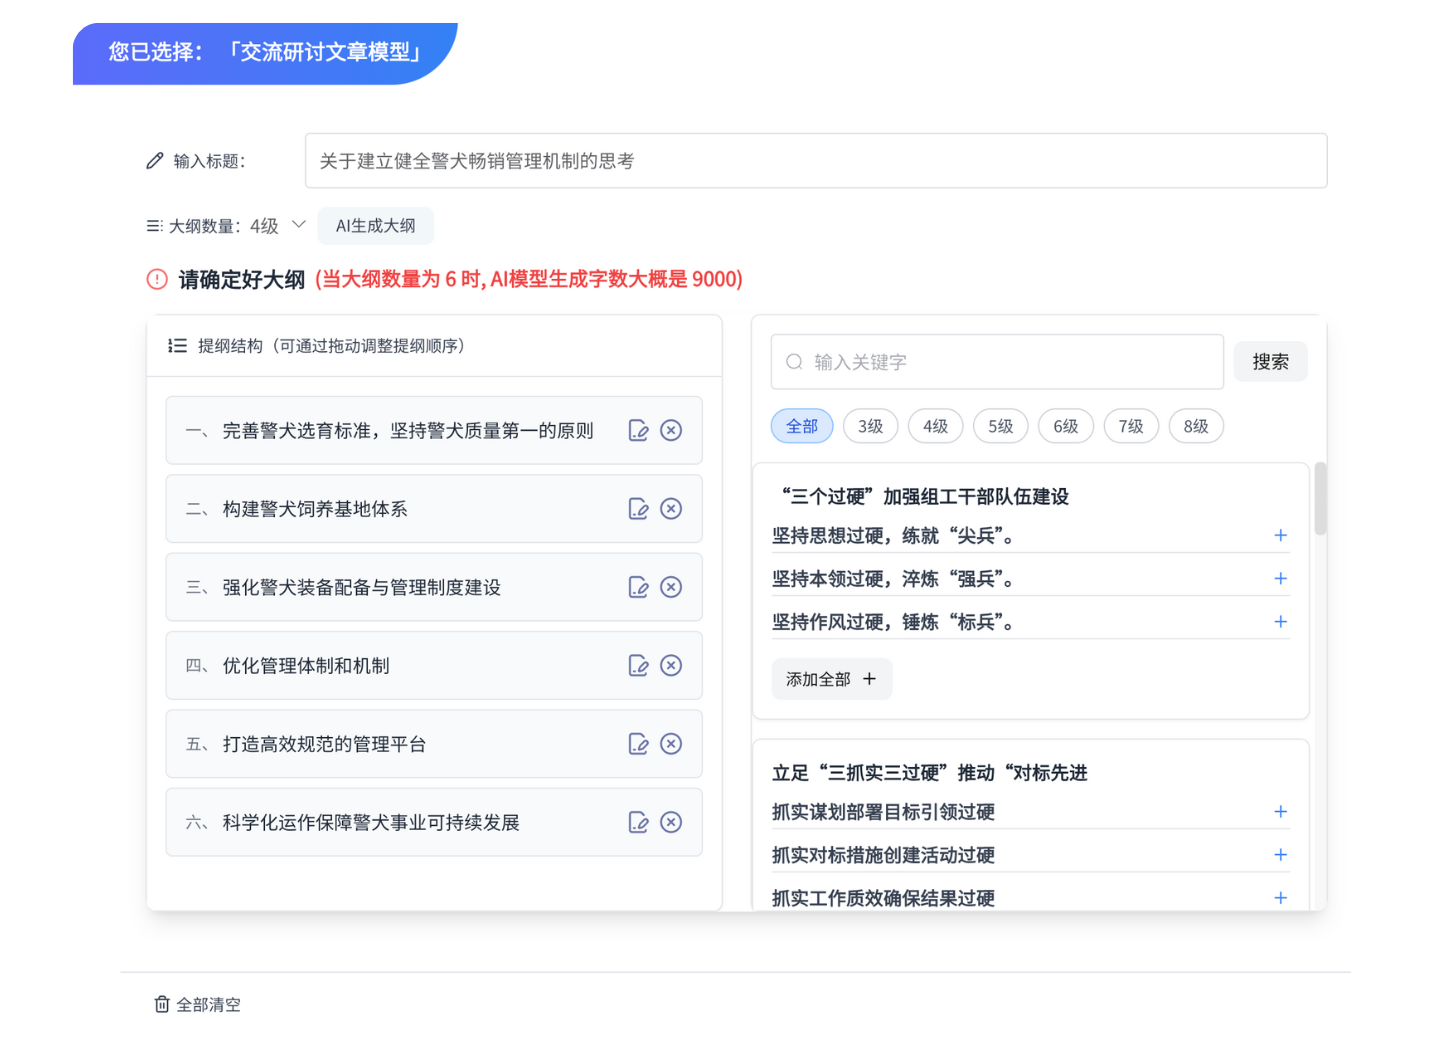The height and width of the screenshot is (1064, 1444).
Task: Delete outline item 四 优化管理体制和机制
Action: pyautogui.click(x=671, y=666)
